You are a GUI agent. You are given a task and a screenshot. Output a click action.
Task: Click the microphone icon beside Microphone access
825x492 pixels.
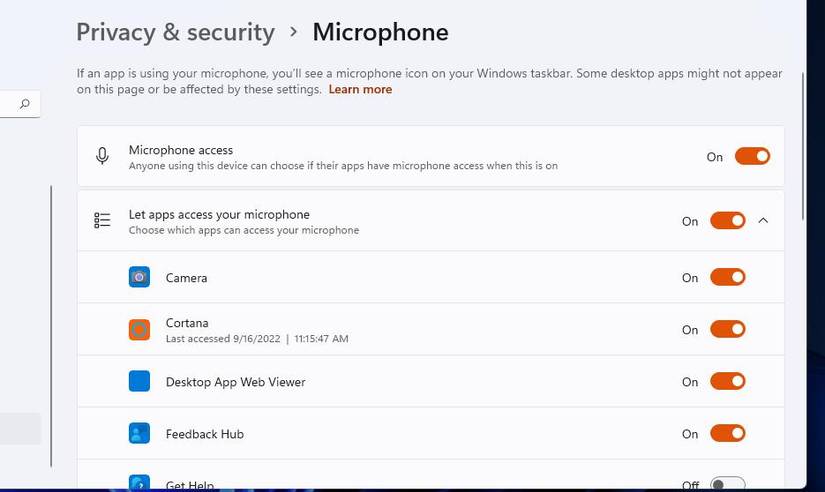(x=102, y=156)
